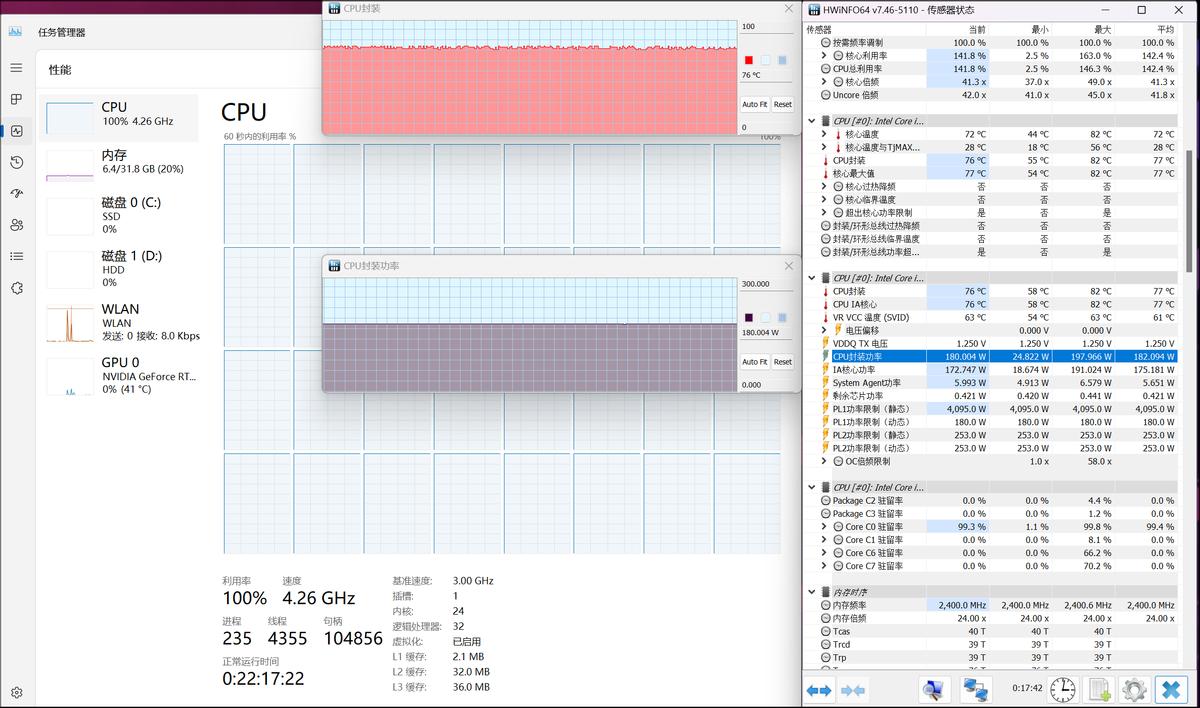Screen dimensions: 1200x708
Task: Open the clock icon in HWiNFO toolbar
Action: tap(1062, 689)
